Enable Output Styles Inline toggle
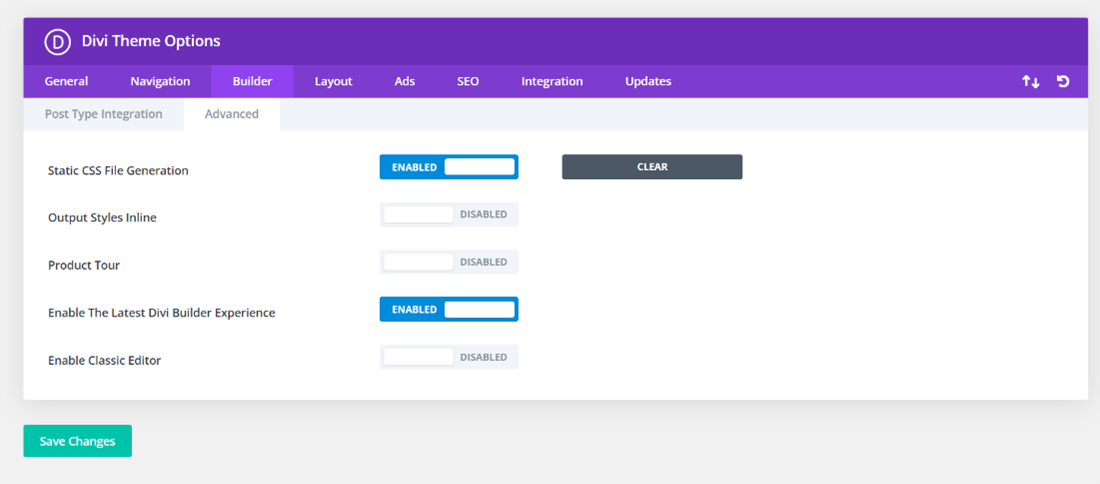This screenshot has height=484, width=1100. click(449, 215)
